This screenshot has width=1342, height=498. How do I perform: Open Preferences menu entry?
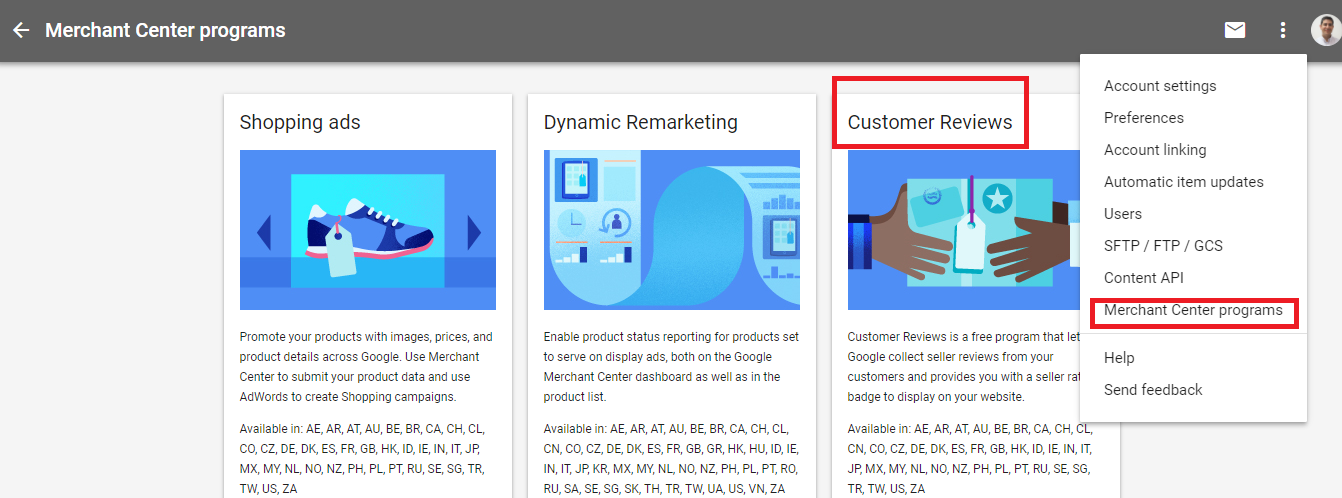tap(1144, 118)
